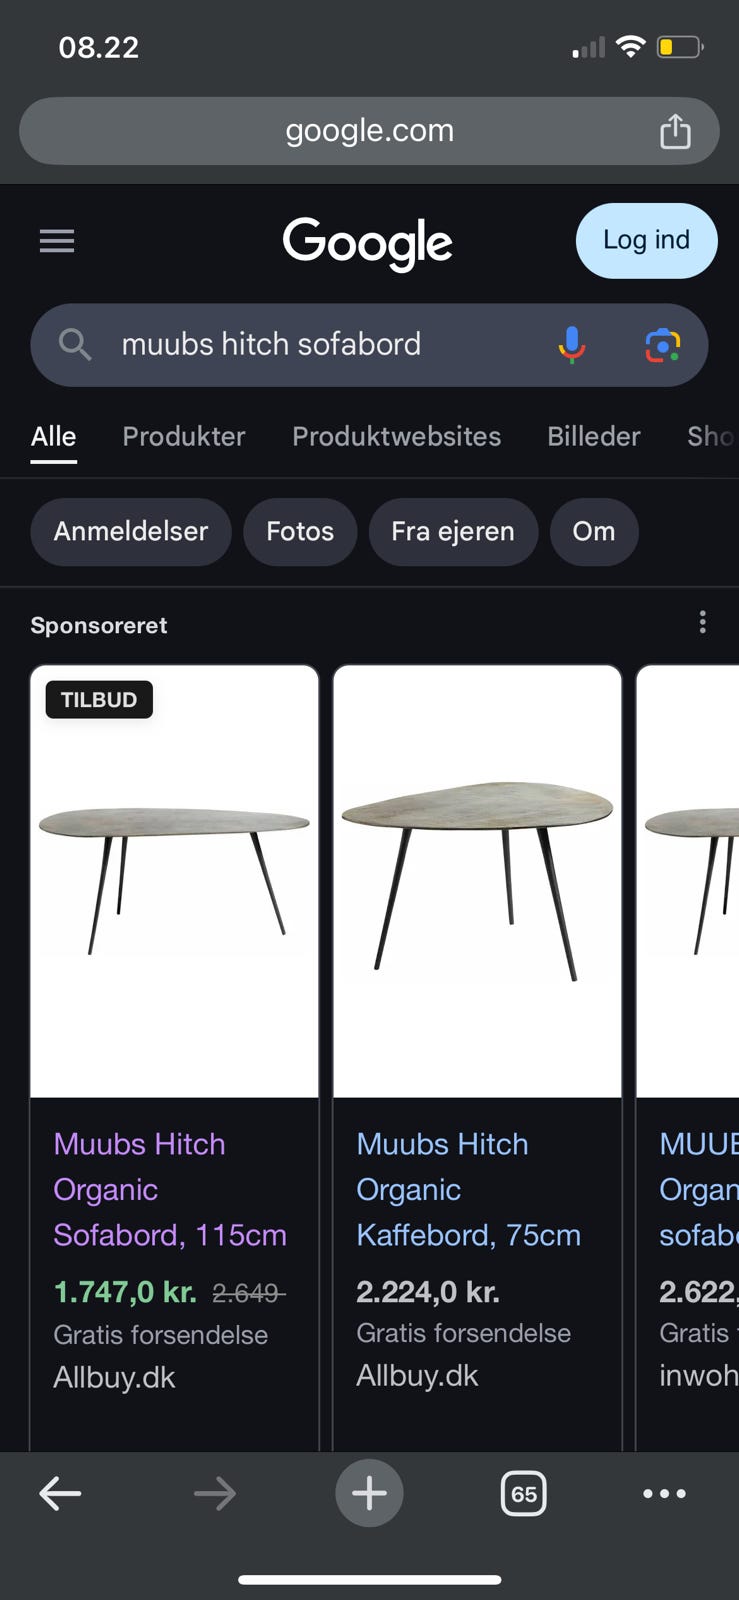739x1600 pixels.
Task: Select the Om filter chip
Action: click(594, 532)
